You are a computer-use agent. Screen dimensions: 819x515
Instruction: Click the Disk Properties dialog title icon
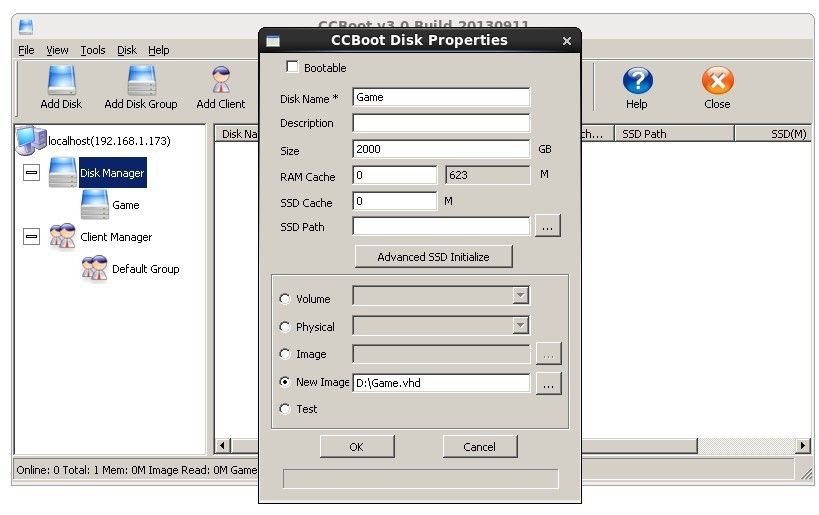click(273, 41)
